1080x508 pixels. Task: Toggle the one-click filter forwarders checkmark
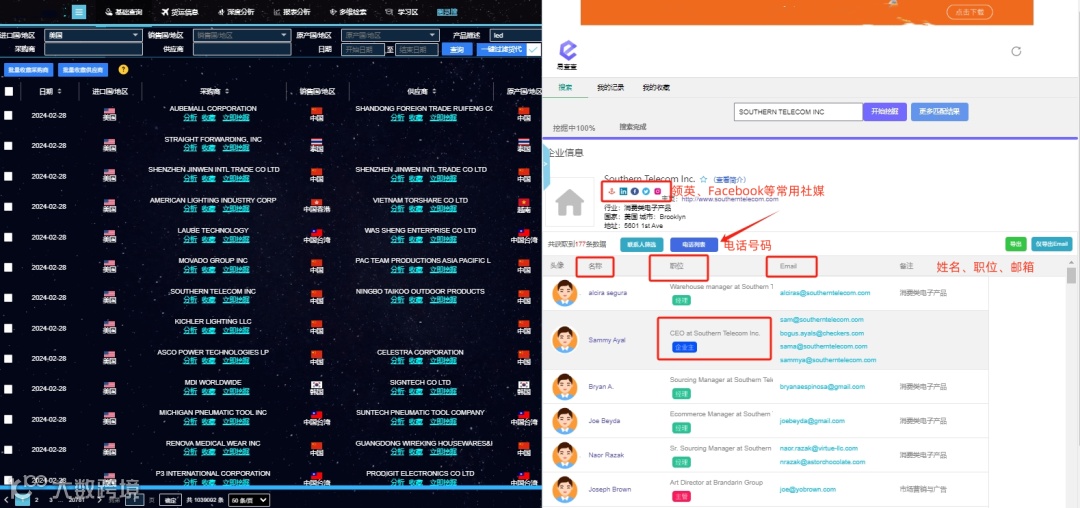pos(533,50)
